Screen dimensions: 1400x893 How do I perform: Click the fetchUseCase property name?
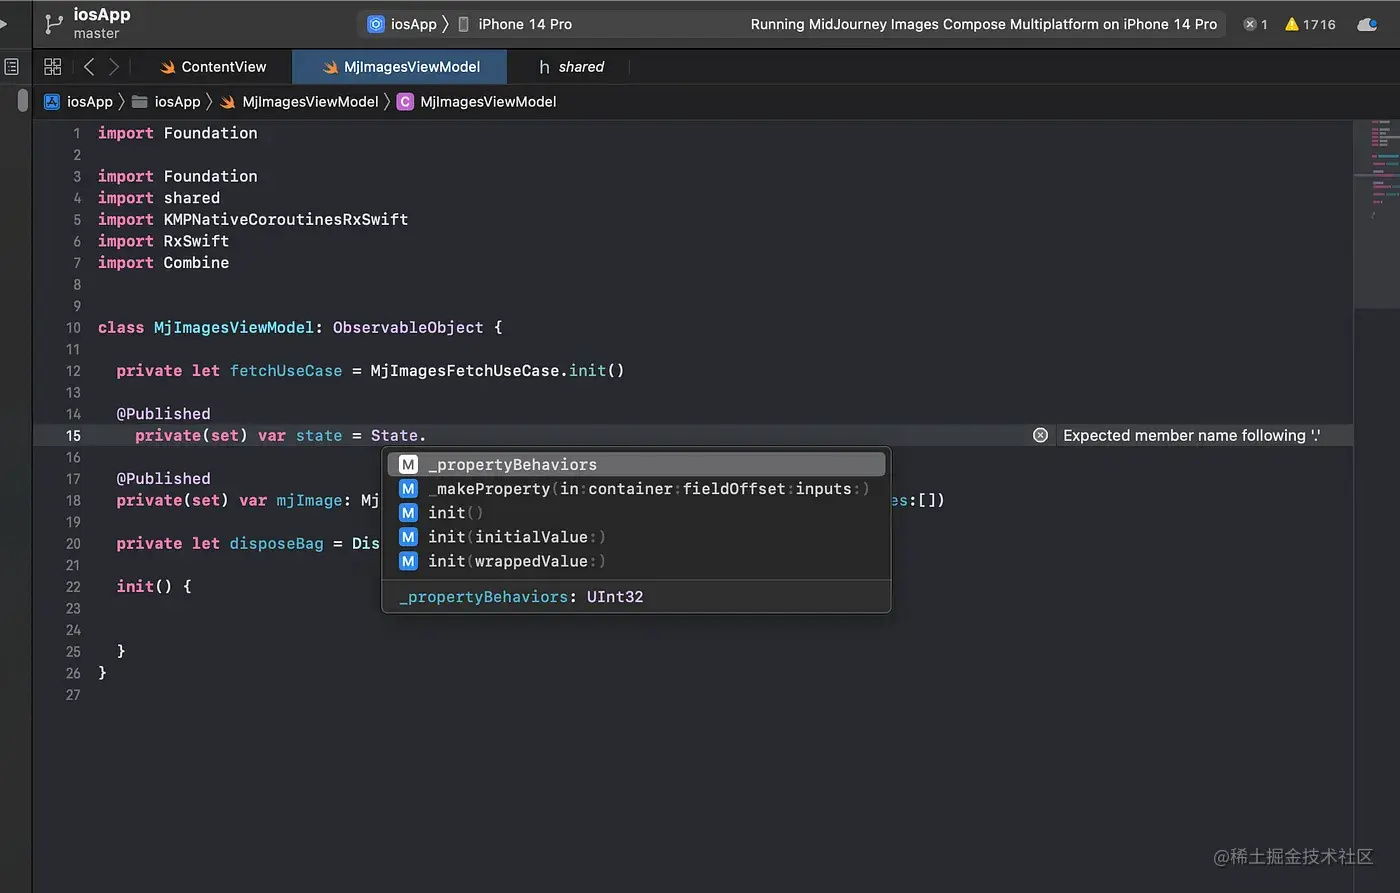(x=286, y=370)
